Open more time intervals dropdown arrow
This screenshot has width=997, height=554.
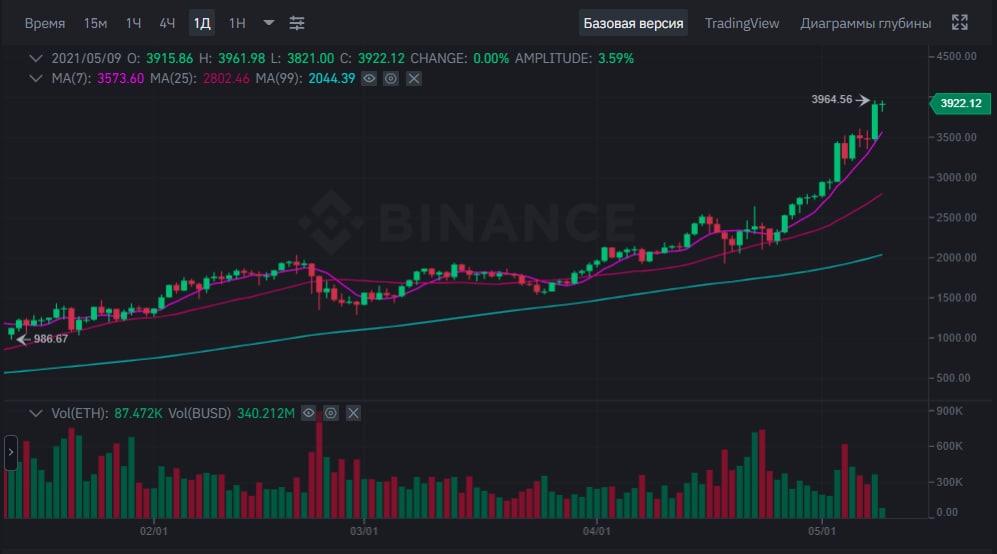(x=269, y=23)
